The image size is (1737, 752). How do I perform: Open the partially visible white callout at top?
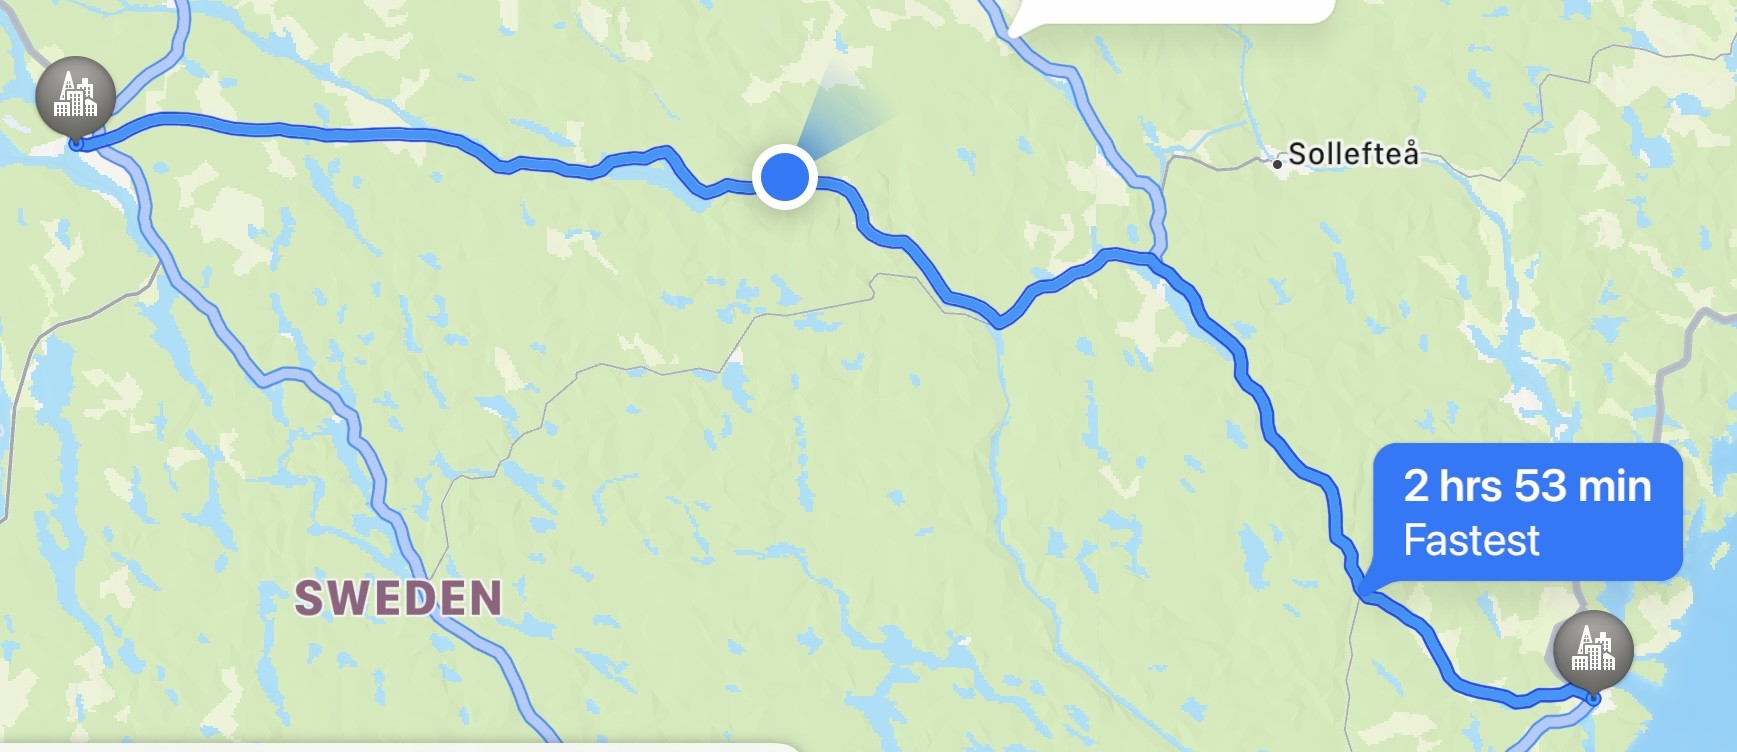click(x=1170, y=12)
